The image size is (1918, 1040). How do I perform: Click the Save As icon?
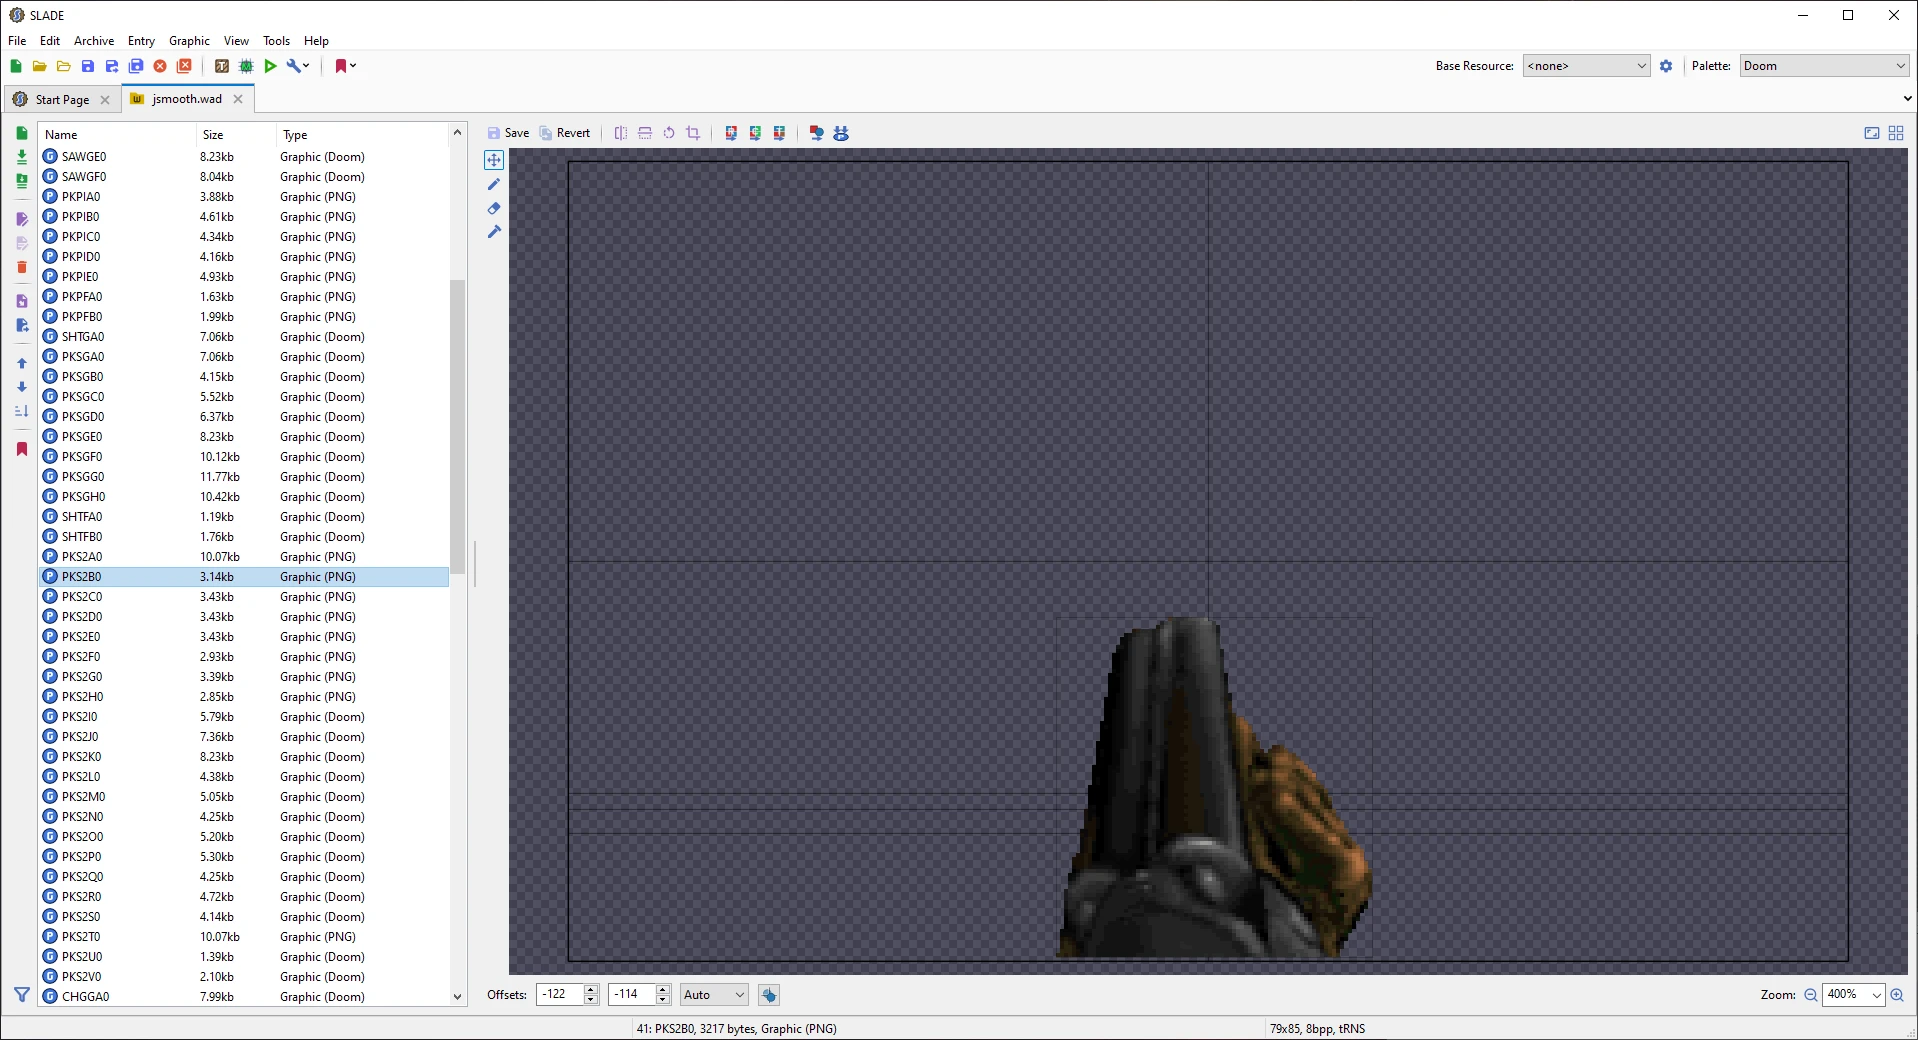coord(112,66)
